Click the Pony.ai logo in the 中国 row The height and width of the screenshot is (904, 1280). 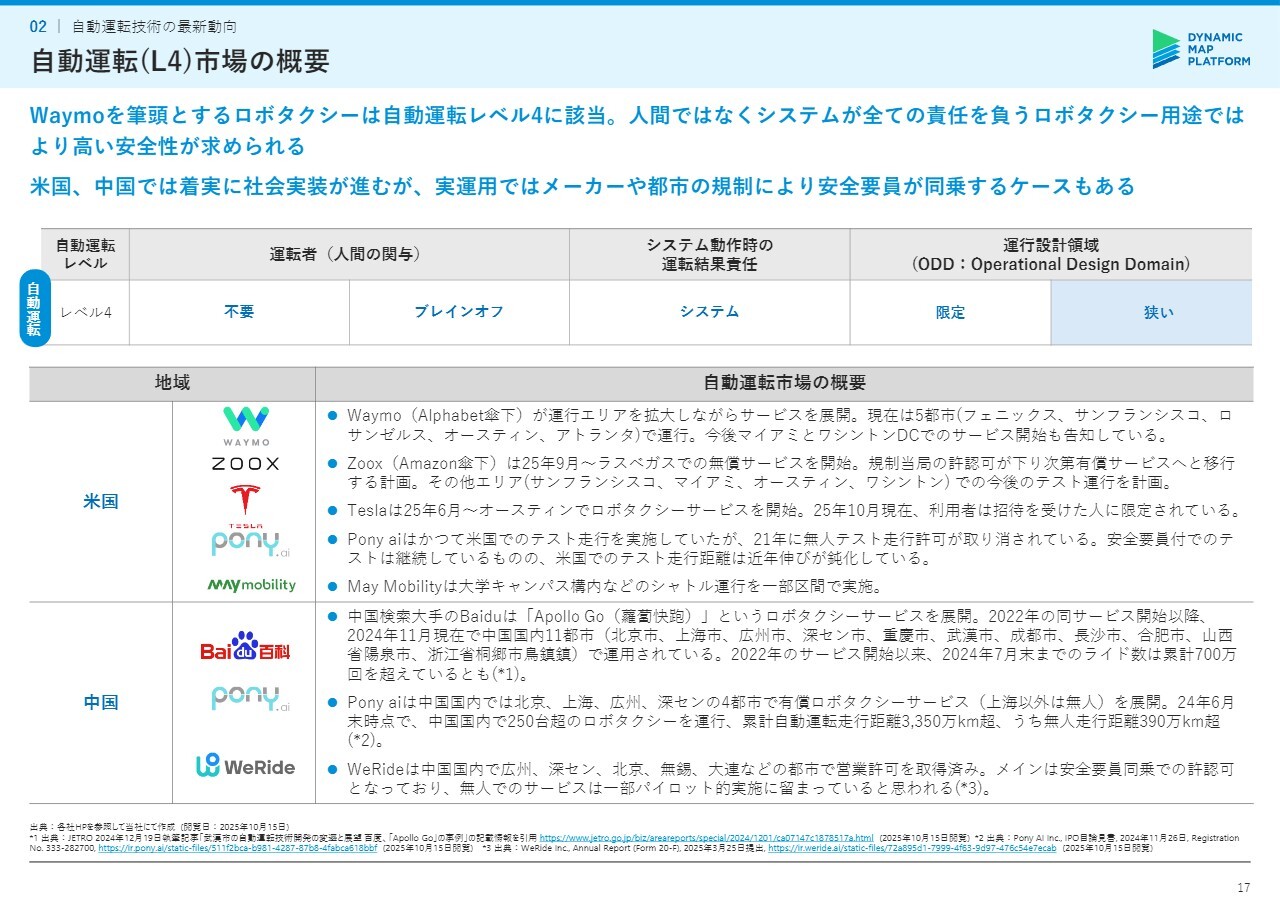coord(250,698)
